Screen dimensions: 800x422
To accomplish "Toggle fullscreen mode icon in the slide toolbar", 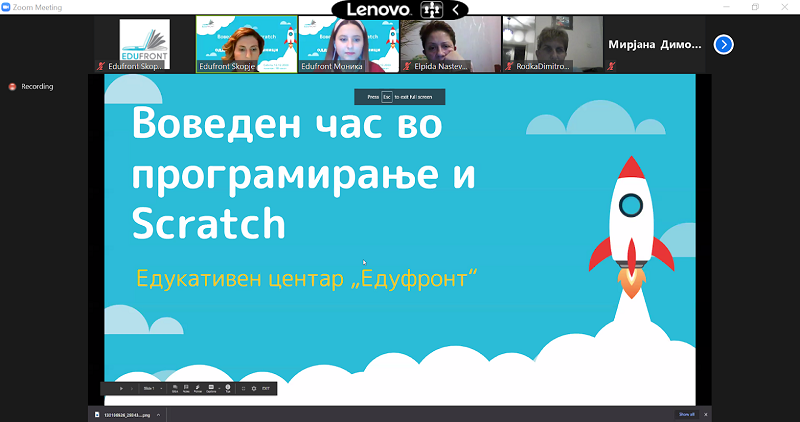I will tap(243, 388).
